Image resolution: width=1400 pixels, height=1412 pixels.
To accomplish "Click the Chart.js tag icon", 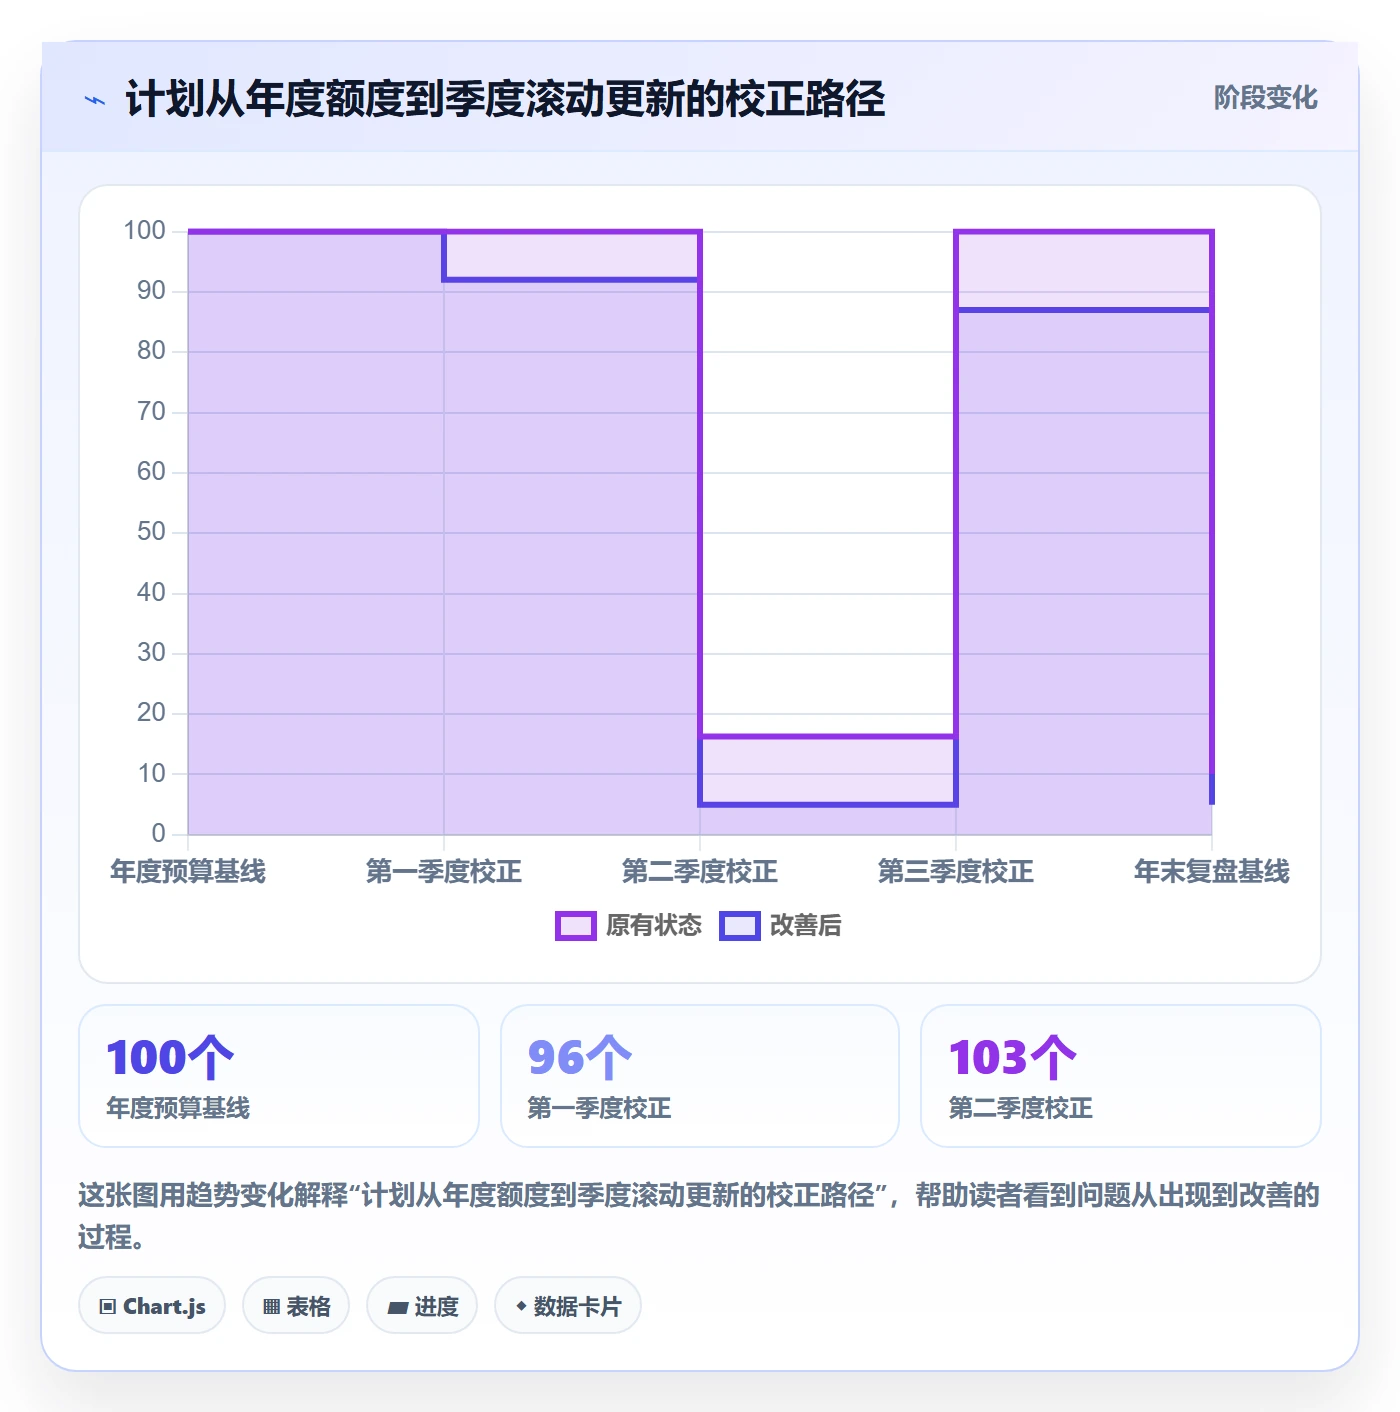I will coord(108,1306).
